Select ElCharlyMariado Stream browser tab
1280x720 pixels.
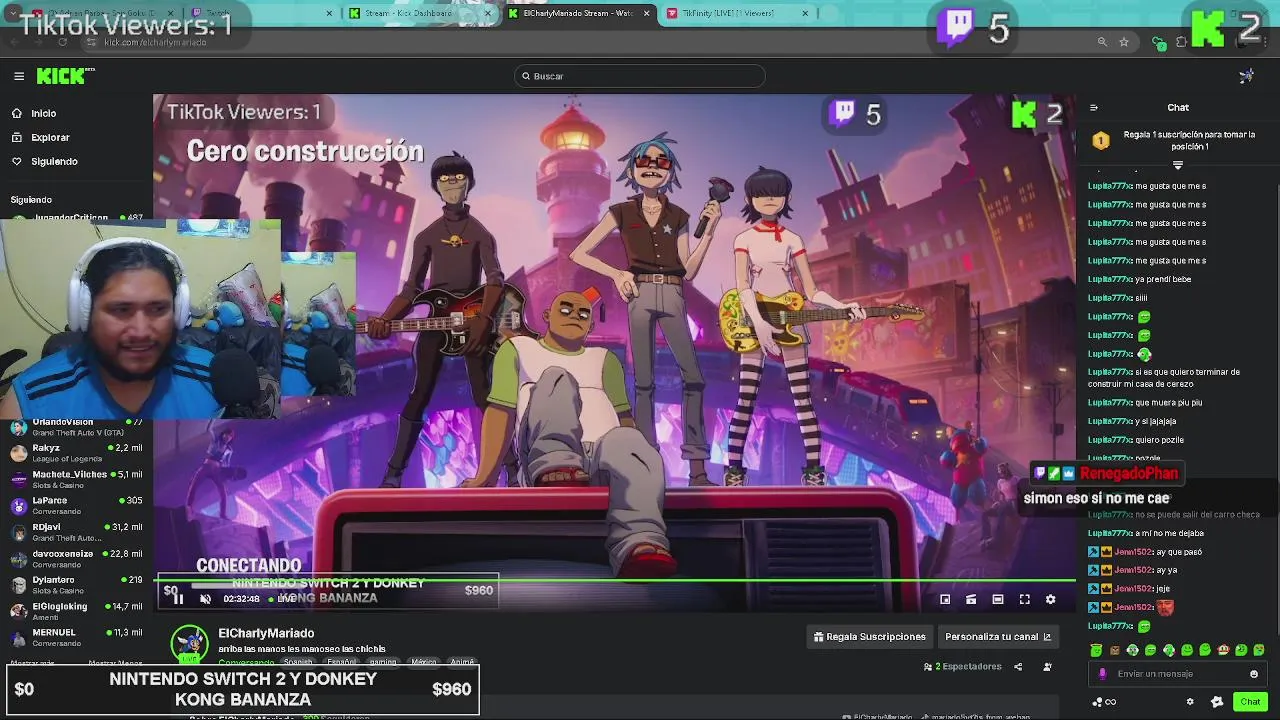point(578,13)
